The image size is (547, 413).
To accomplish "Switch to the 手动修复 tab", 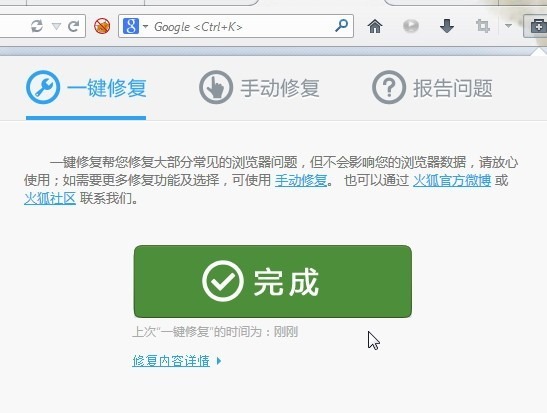I will coord(259,88).
